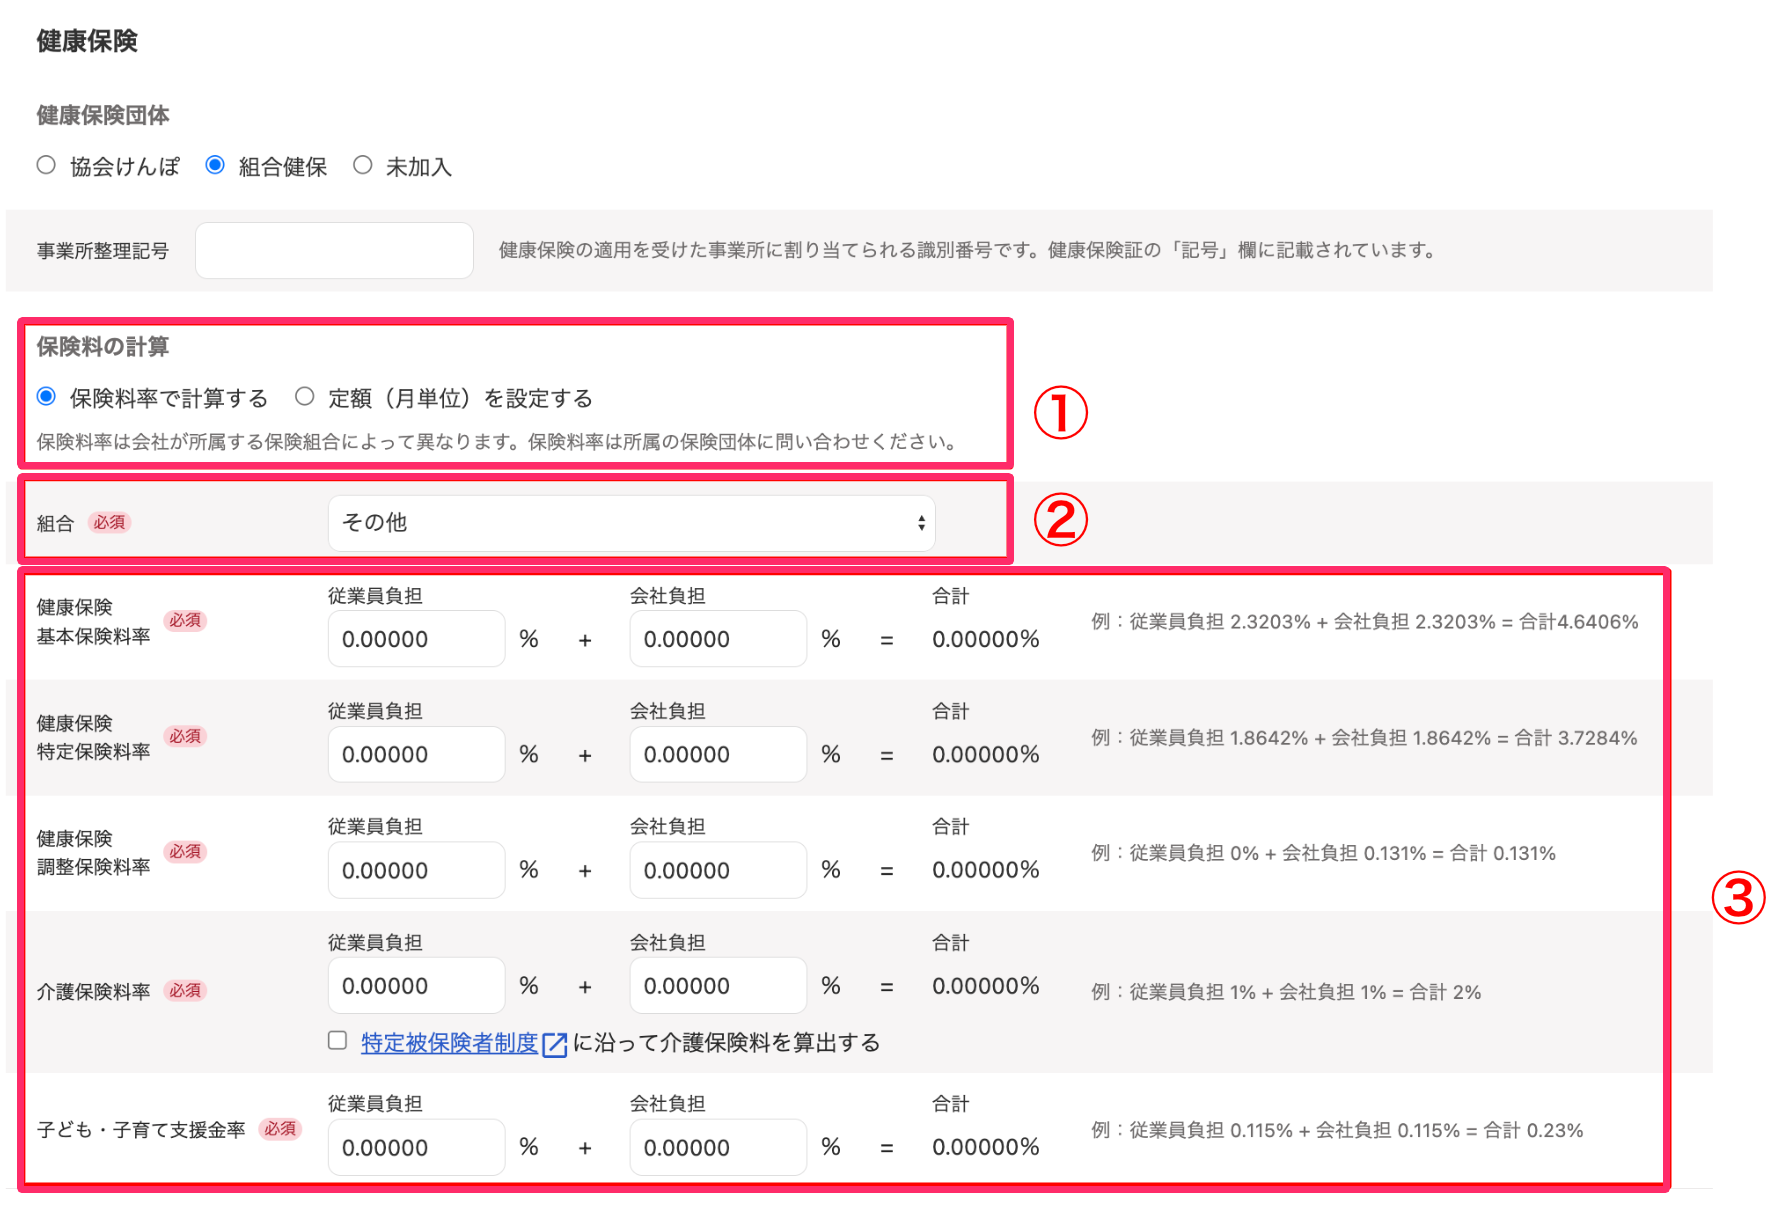This screenshot has height=1218, width=1788.
Task: Click 子ども・子育て支援金率 会社負担 percent field
Action: click(x=718, y=1147)
